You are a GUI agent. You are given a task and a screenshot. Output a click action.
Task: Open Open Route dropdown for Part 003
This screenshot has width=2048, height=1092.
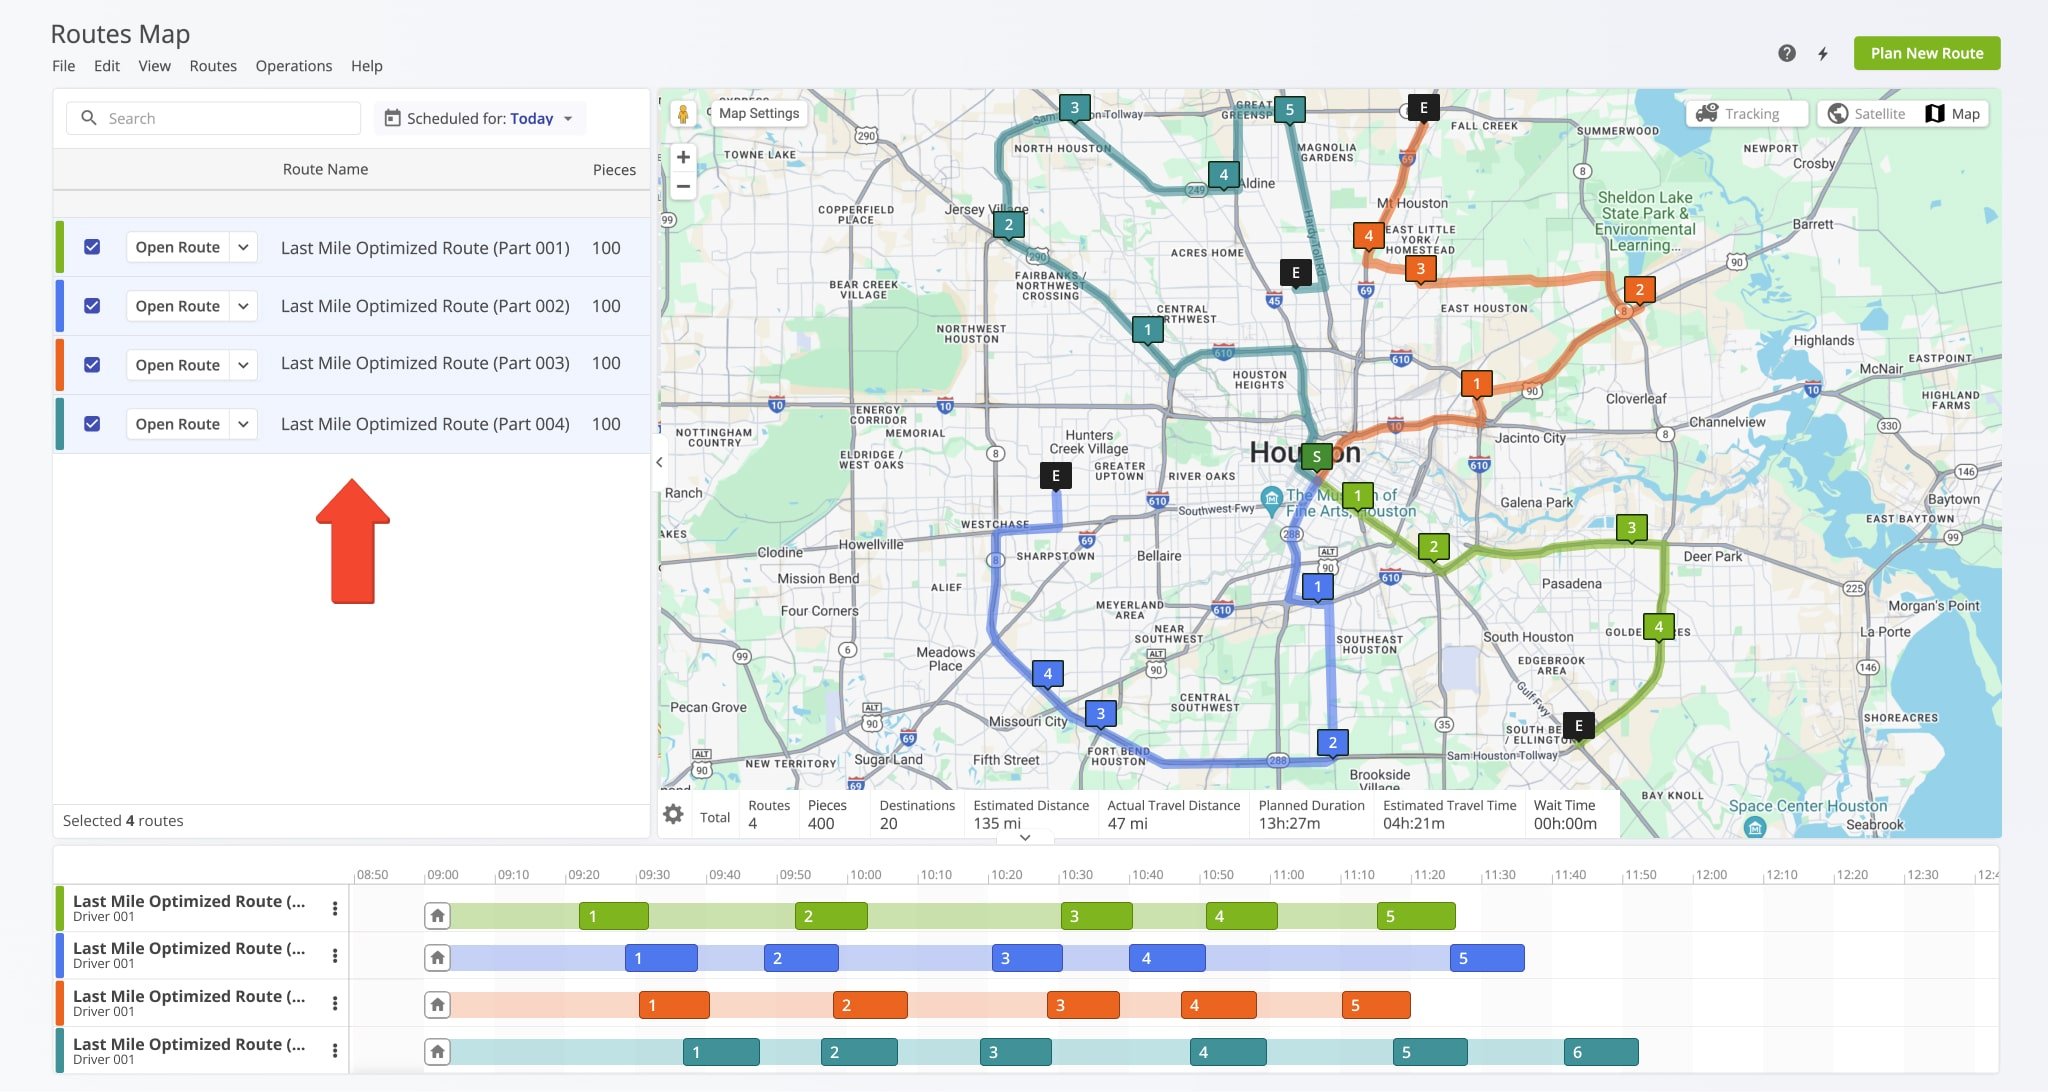pos(242,363)
